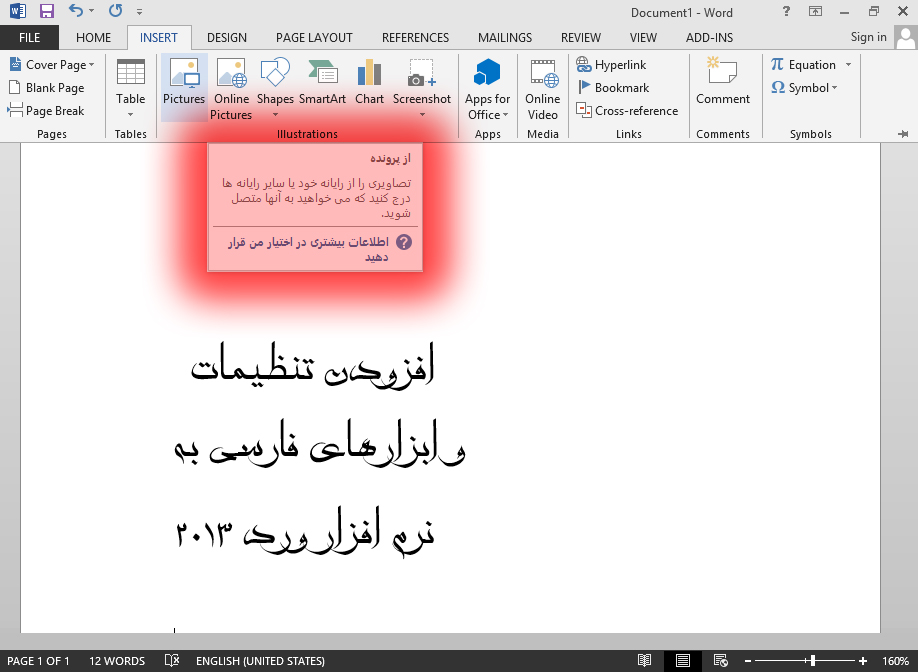
Task: Switch to Read Mode view
Action: click(x=645, y=661)
